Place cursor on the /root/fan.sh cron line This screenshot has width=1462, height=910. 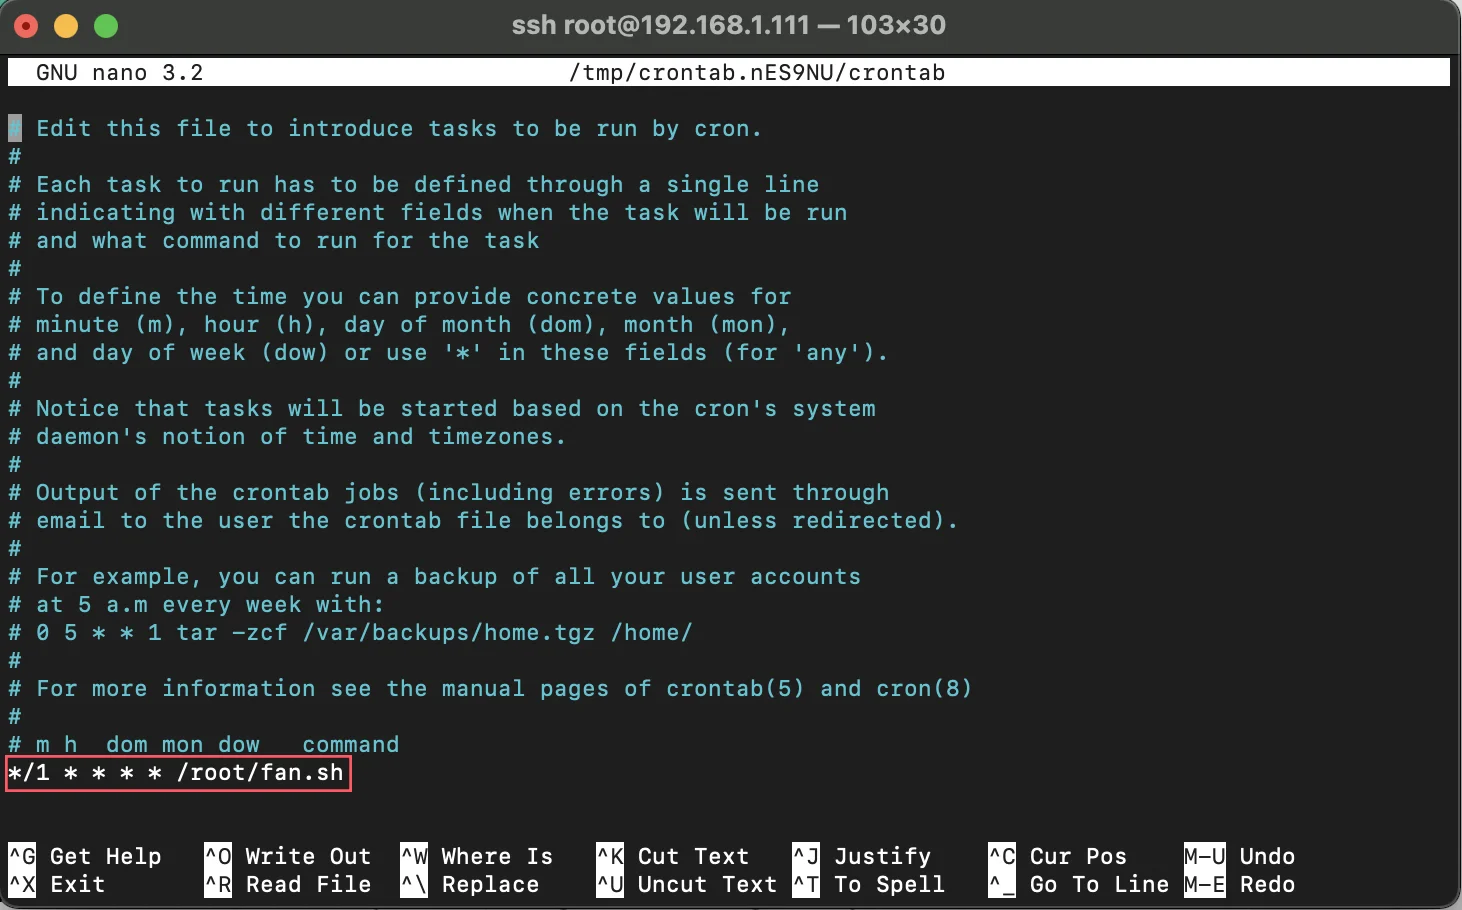pos(177,773)
